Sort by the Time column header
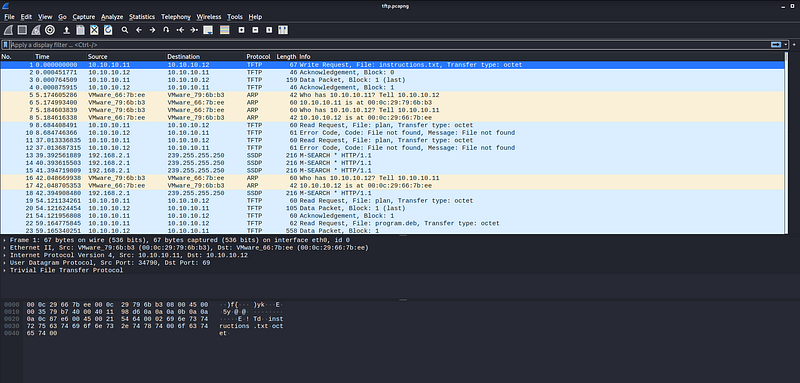 click(59, 57)
